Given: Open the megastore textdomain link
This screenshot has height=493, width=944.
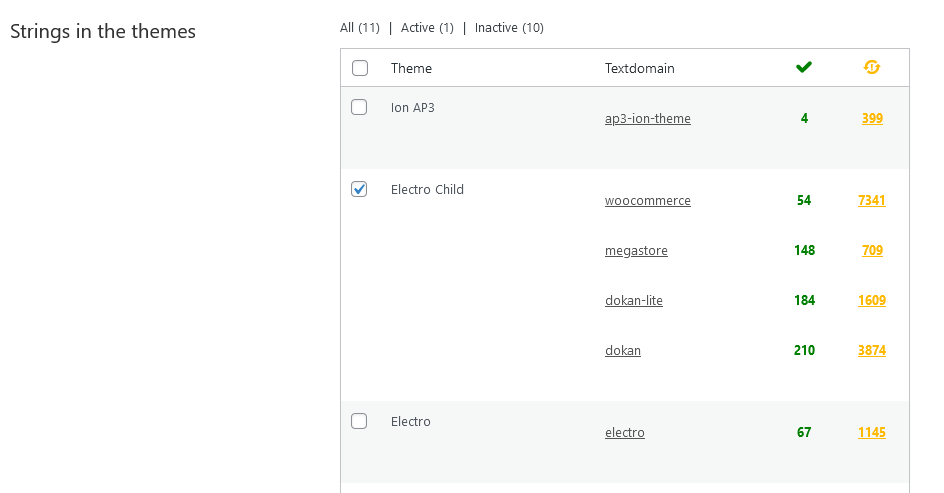Looking at the screenshot, I should click(636, 250).
